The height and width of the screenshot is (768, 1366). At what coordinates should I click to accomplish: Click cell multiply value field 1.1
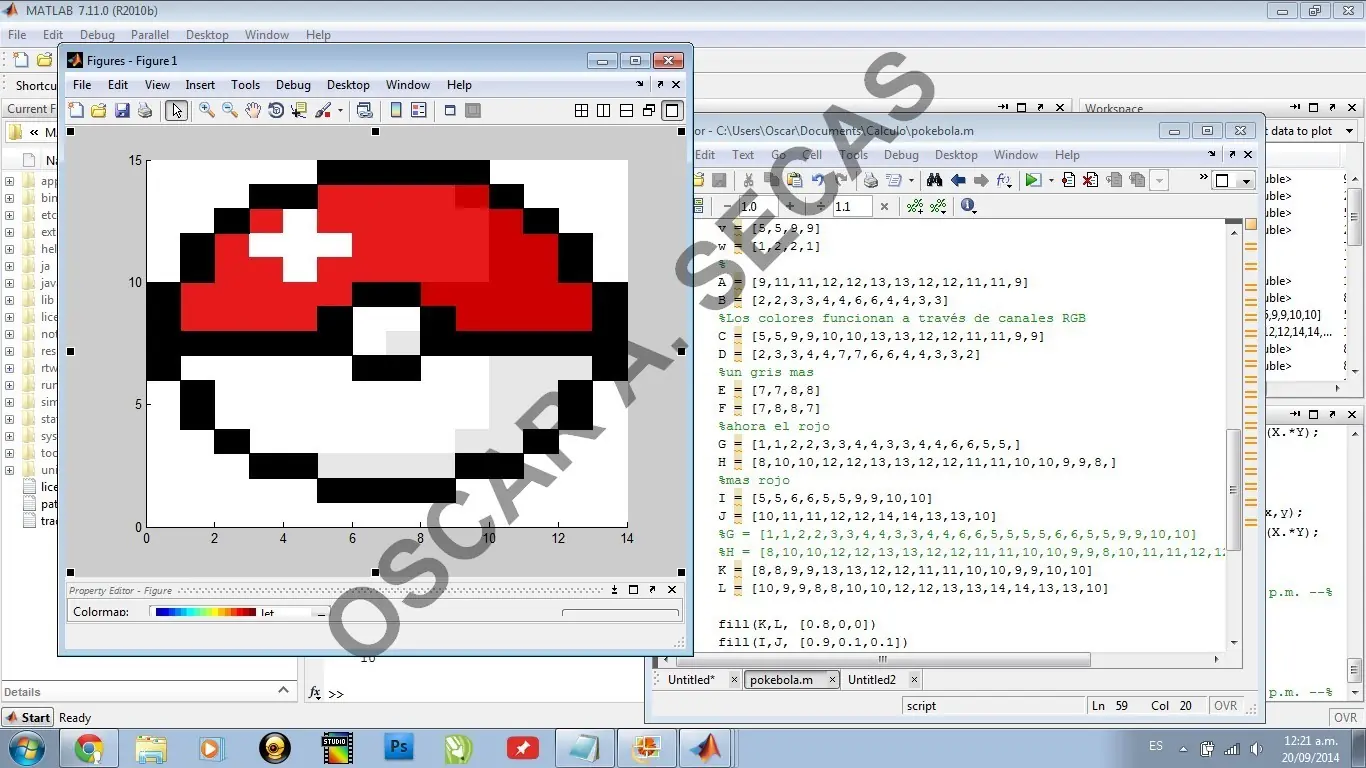(852, 206)
